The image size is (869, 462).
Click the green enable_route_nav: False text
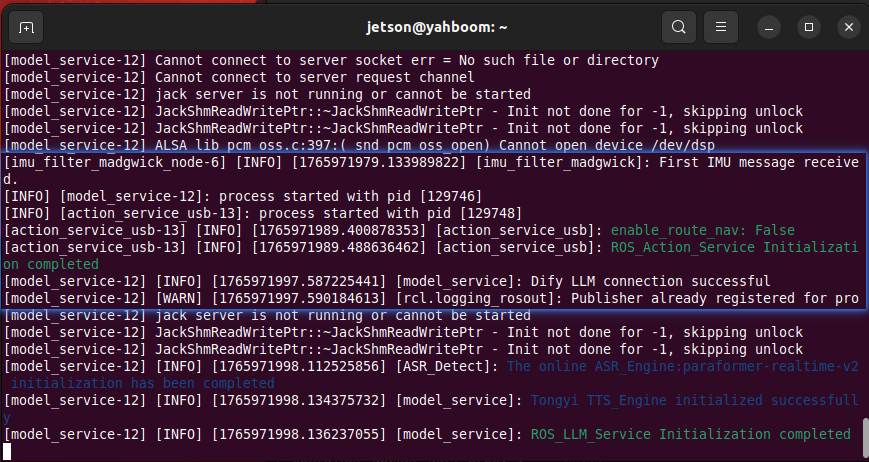coord(703,230)
